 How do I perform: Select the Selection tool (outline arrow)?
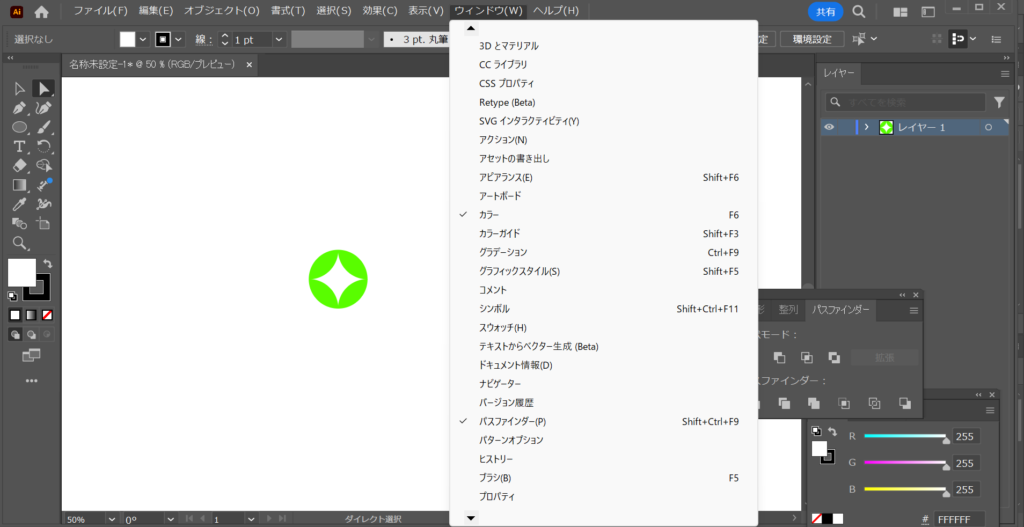click(x=20, y=89)
